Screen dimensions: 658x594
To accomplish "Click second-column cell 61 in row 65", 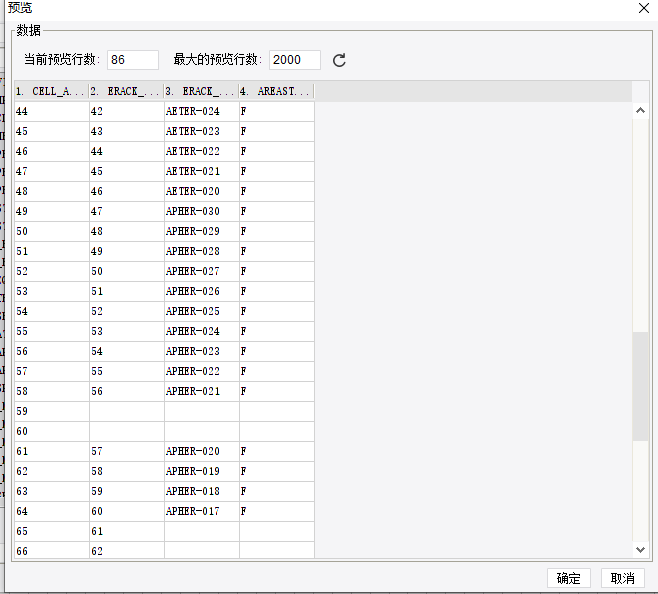I will click(x=126, y=531).
